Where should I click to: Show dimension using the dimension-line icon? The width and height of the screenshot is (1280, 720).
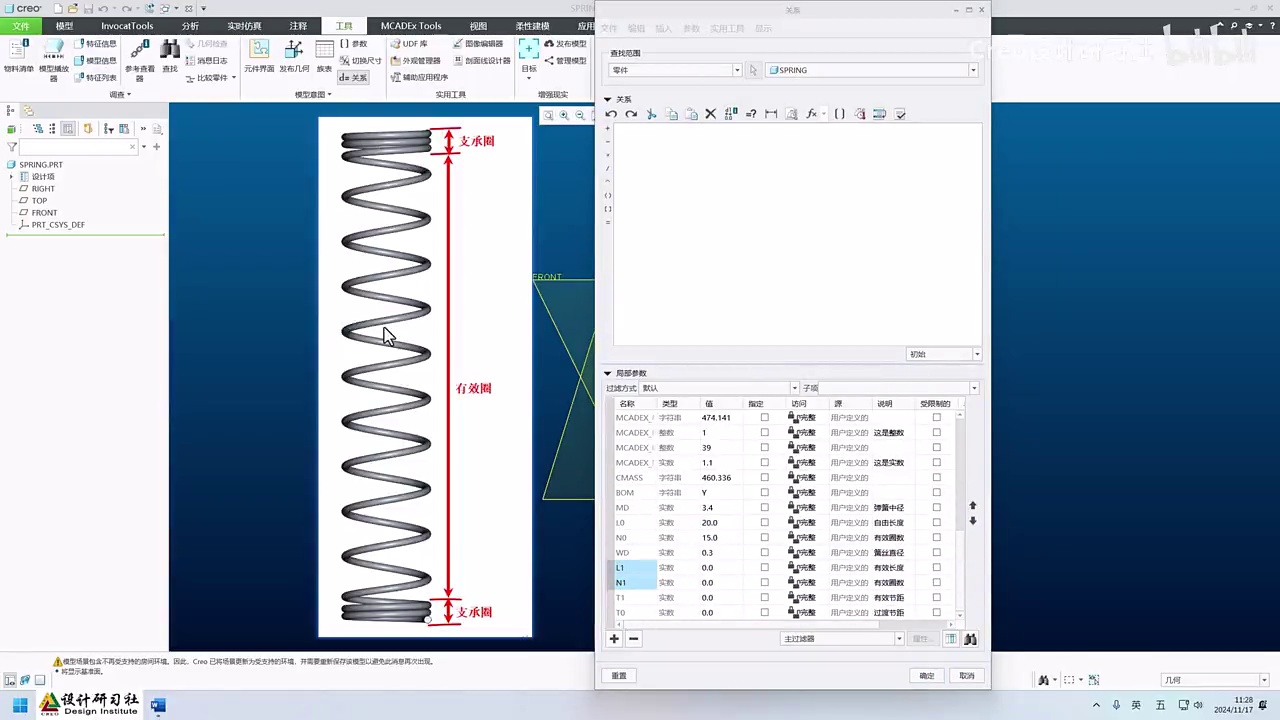[x=771, y=114]
